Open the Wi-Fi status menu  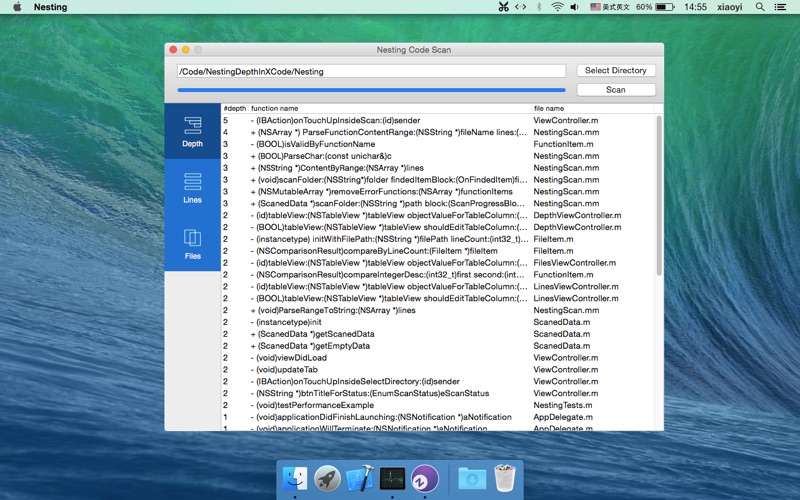tap(557, 7)
